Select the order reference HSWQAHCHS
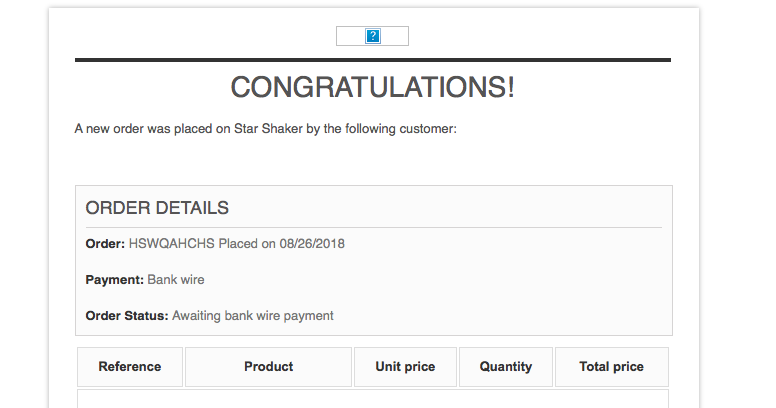Screen dimensions: 776x408 [172, 244]
